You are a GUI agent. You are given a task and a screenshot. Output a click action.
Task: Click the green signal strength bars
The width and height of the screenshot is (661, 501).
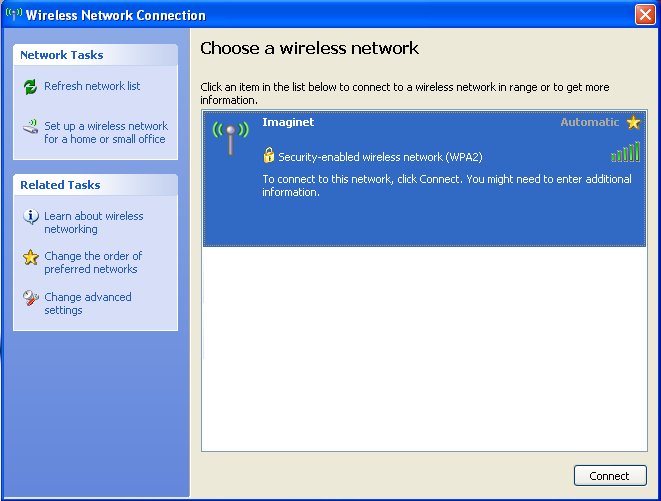pos(626,152)
